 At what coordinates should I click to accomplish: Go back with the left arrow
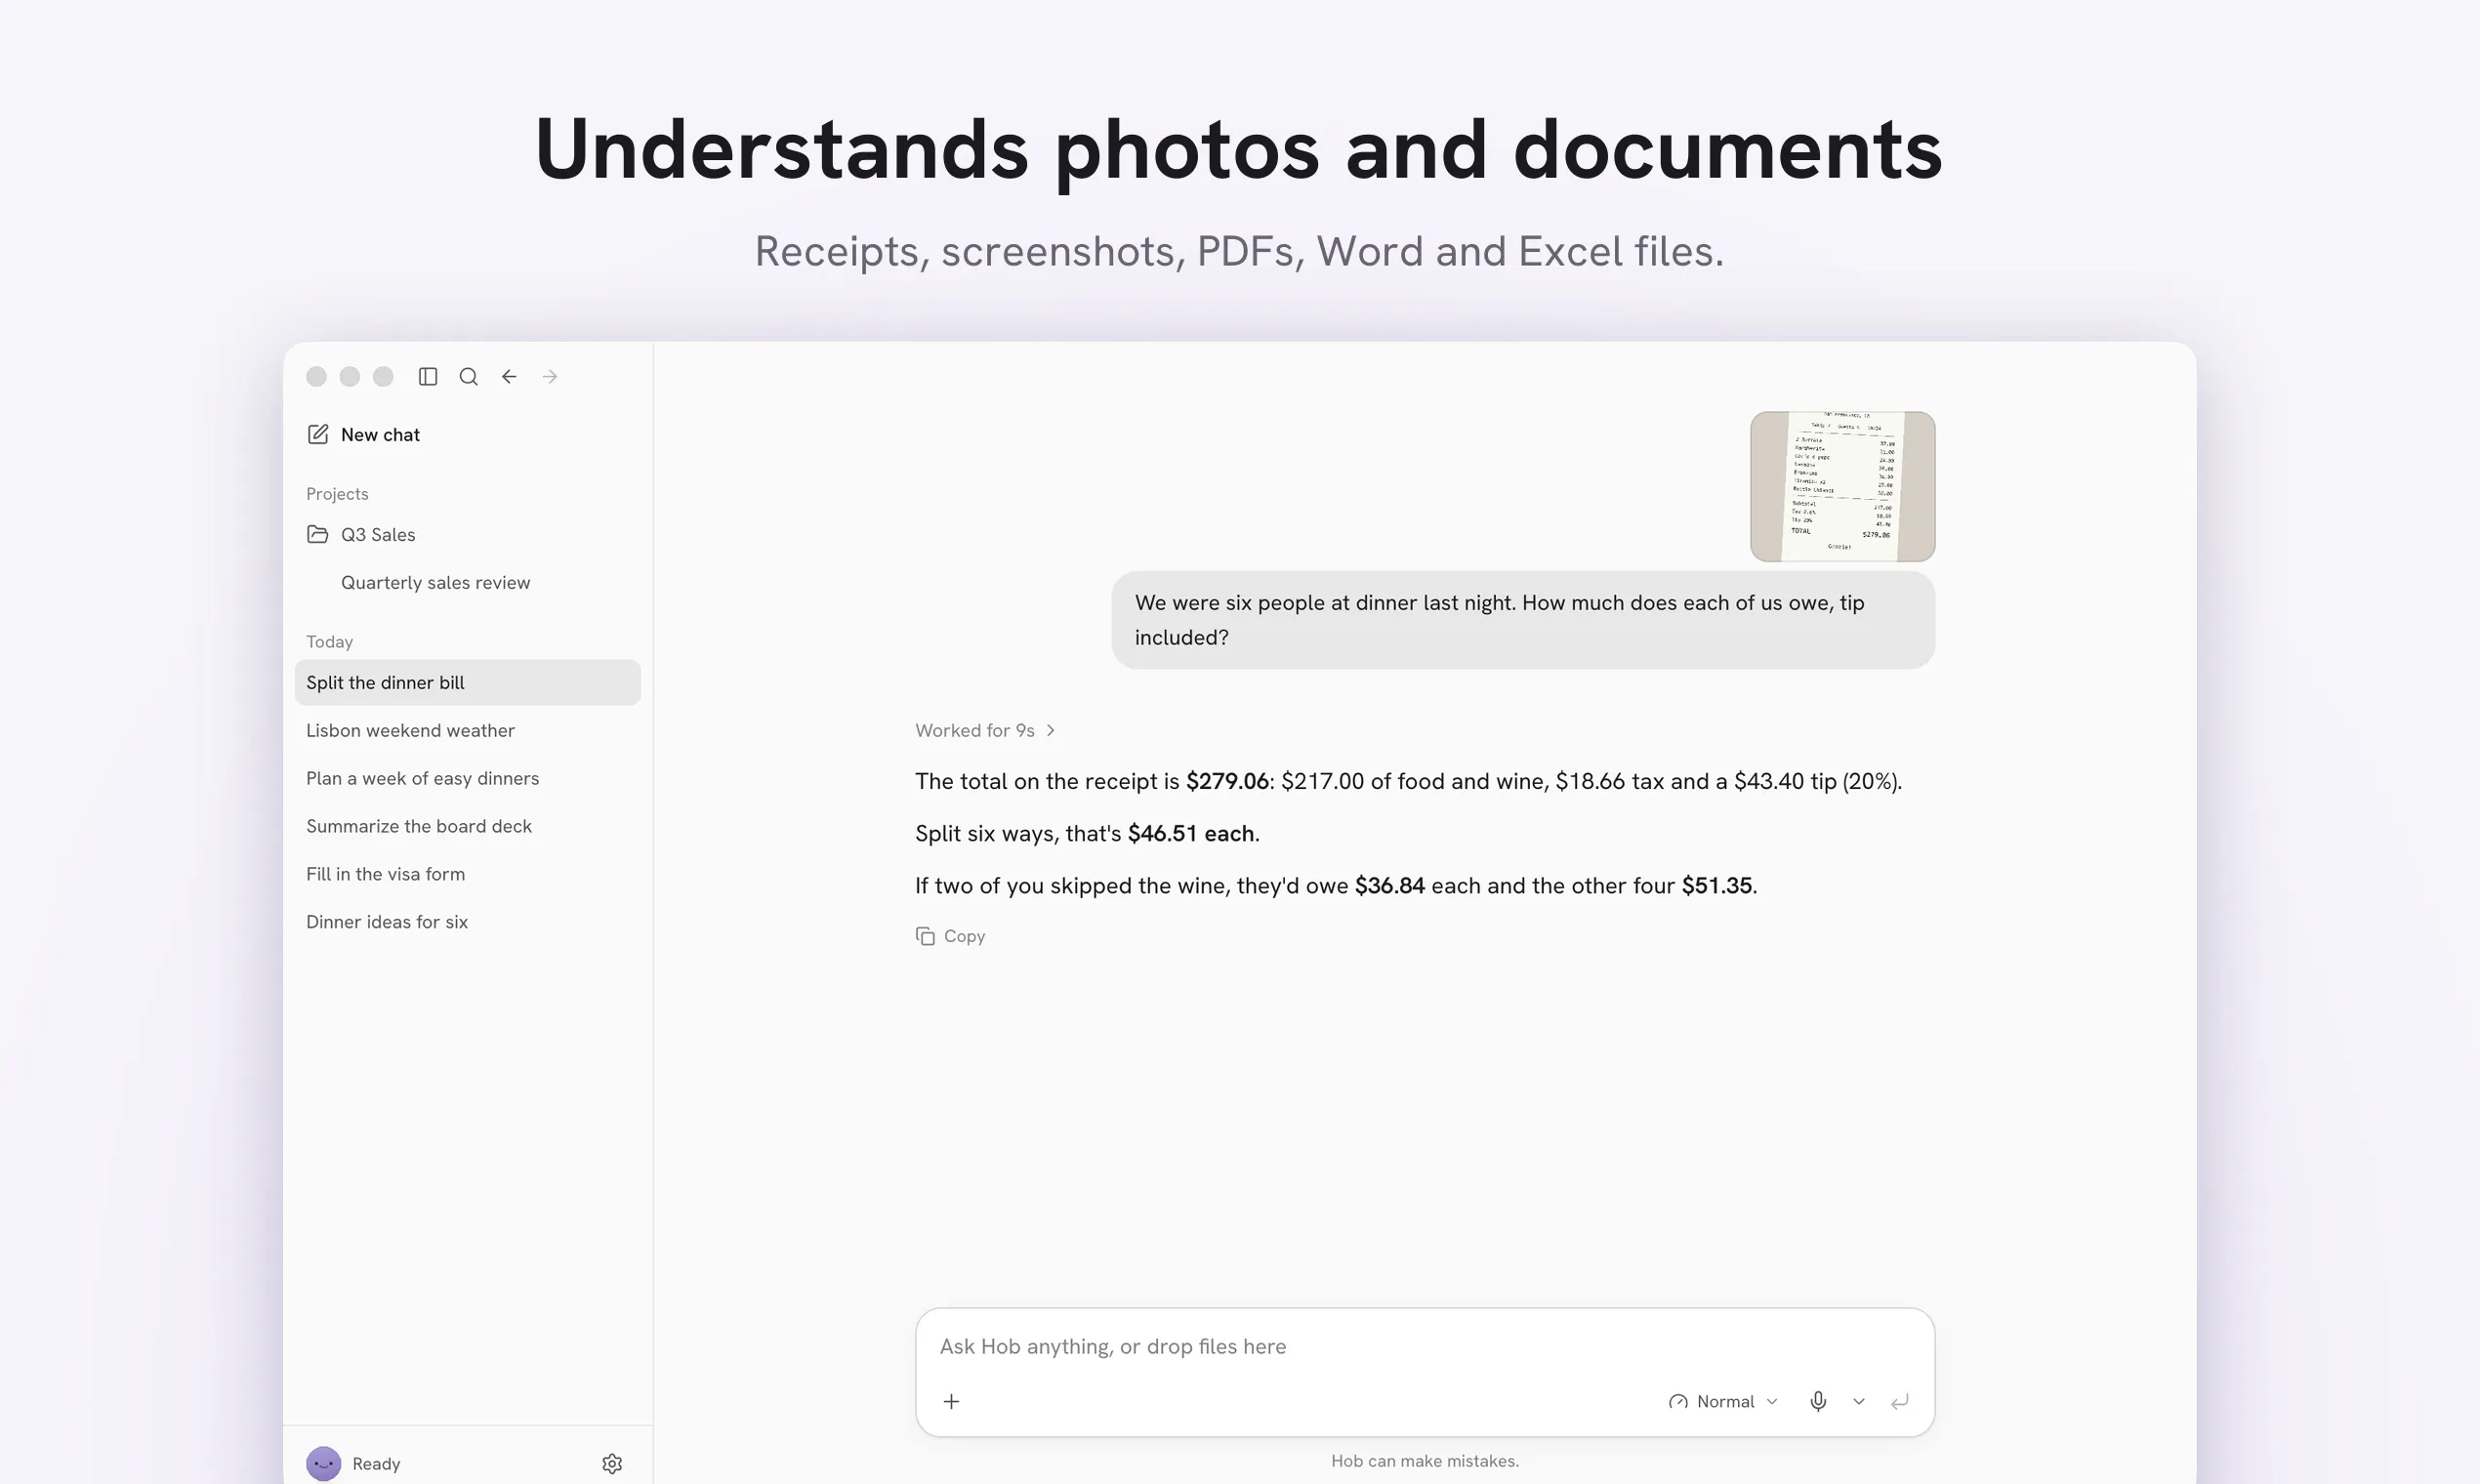point(509,377)
